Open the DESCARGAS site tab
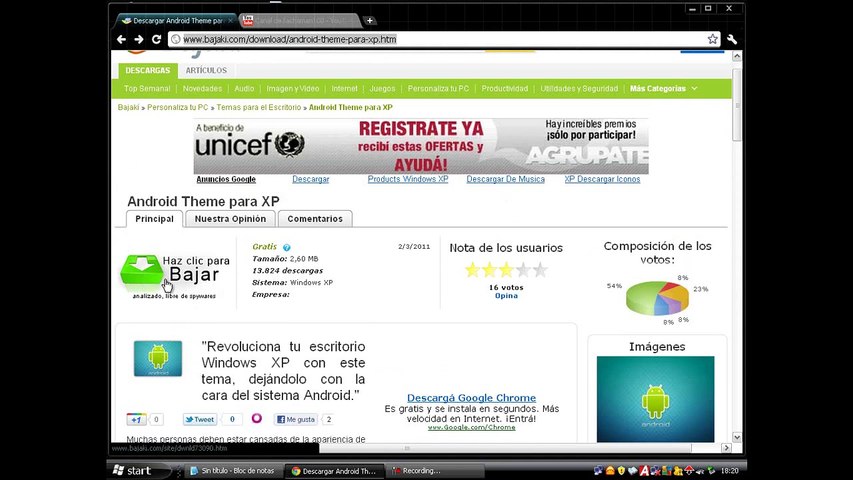This screenshot has height=480, width=853. pyautogui.click(x=147, y=70)
